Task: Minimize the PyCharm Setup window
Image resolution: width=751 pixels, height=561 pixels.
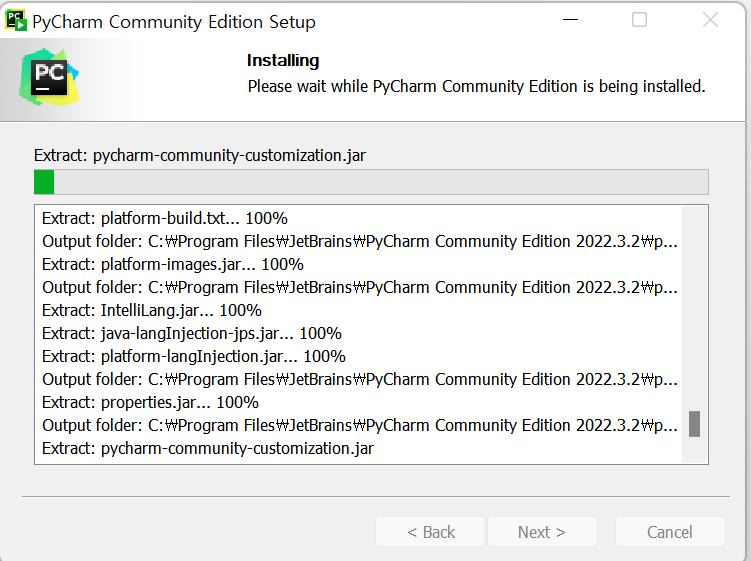Action: 570,20
